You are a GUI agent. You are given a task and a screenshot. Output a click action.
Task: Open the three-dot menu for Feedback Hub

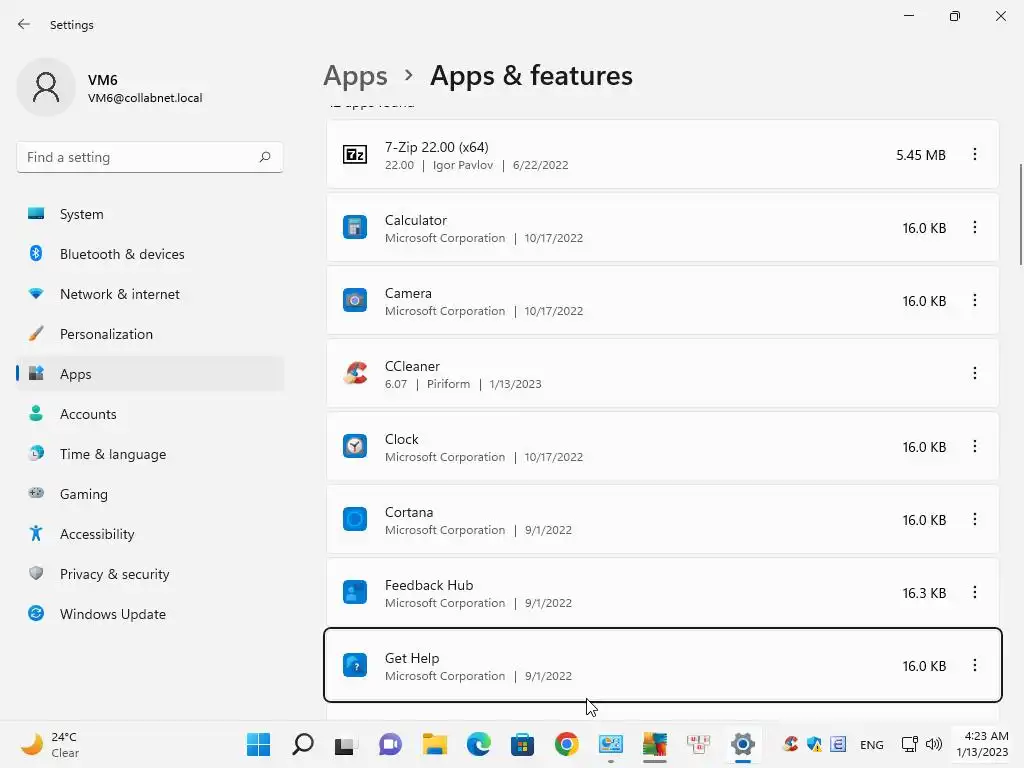click(974, 592)
